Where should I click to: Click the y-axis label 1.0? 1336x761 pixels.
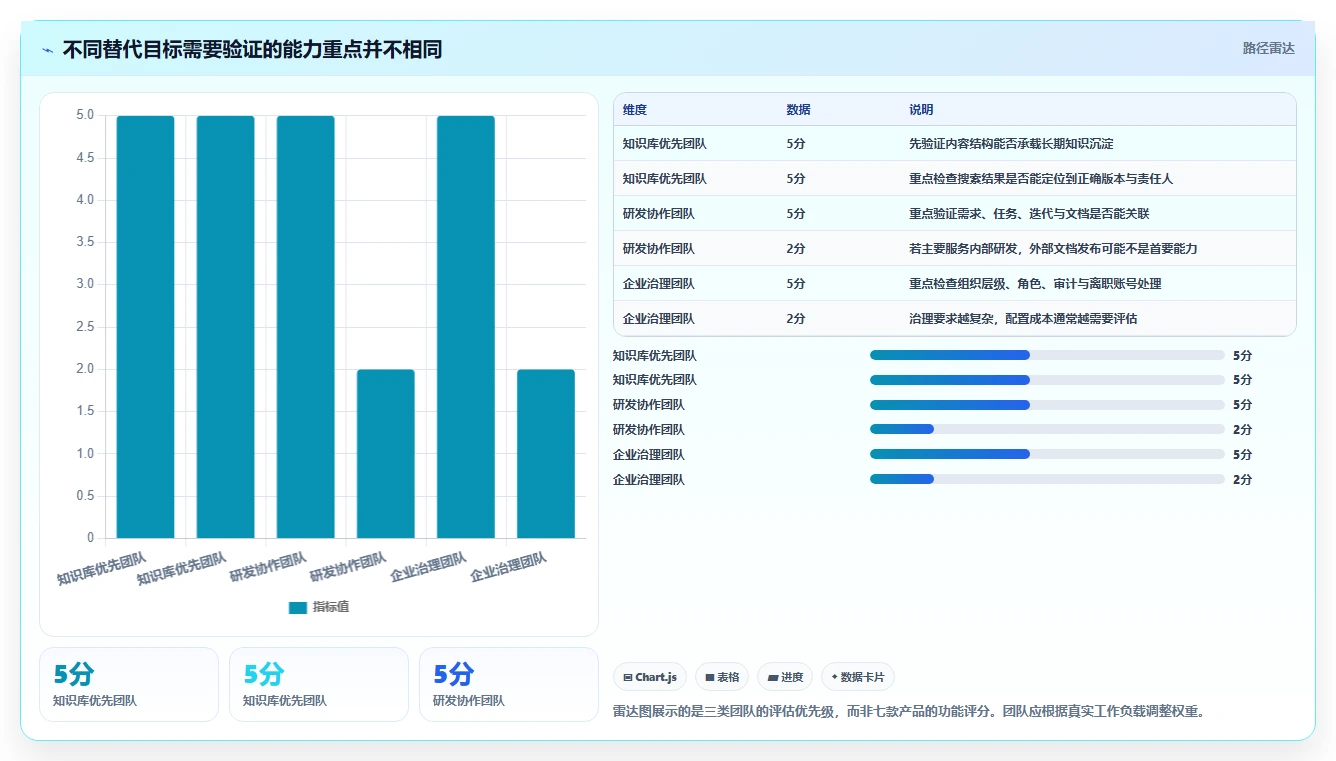click(x=85, y=454)
